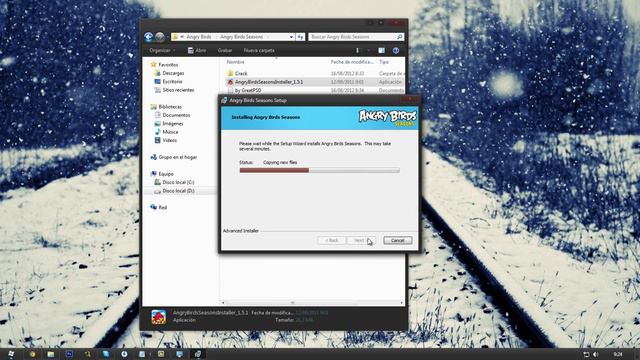Open the recent pages dropdown beside Forward
The width and height of the screenshot is (640, 360).
tap(167, 37)
